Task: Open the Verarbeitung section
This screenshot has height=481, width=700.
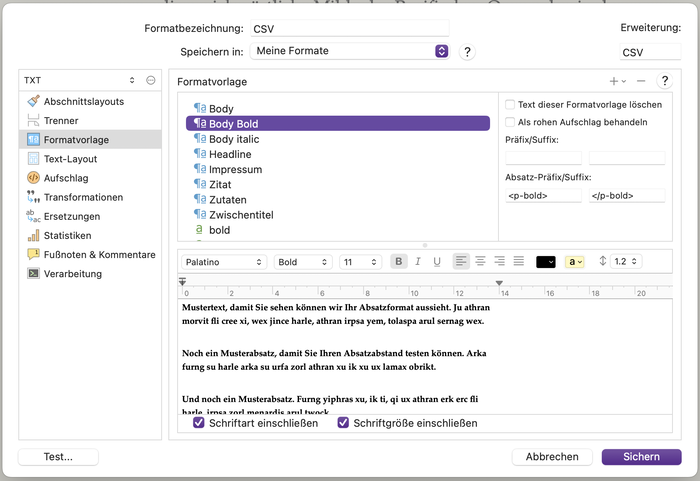Action: click(90, 274)
